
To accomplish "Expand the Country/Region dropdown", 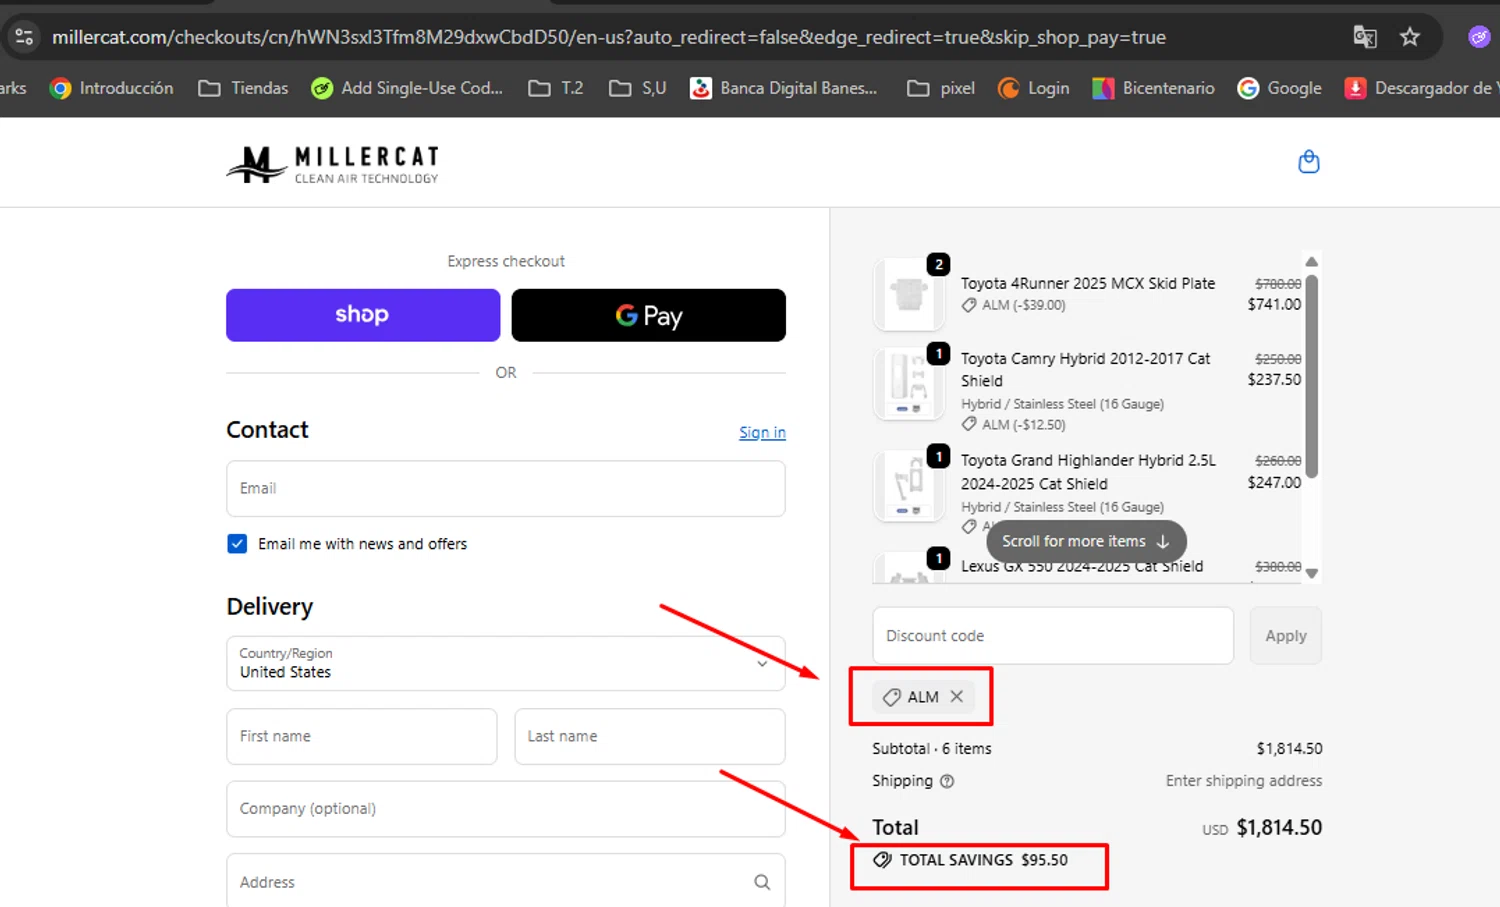I will [x=506, y=663].
